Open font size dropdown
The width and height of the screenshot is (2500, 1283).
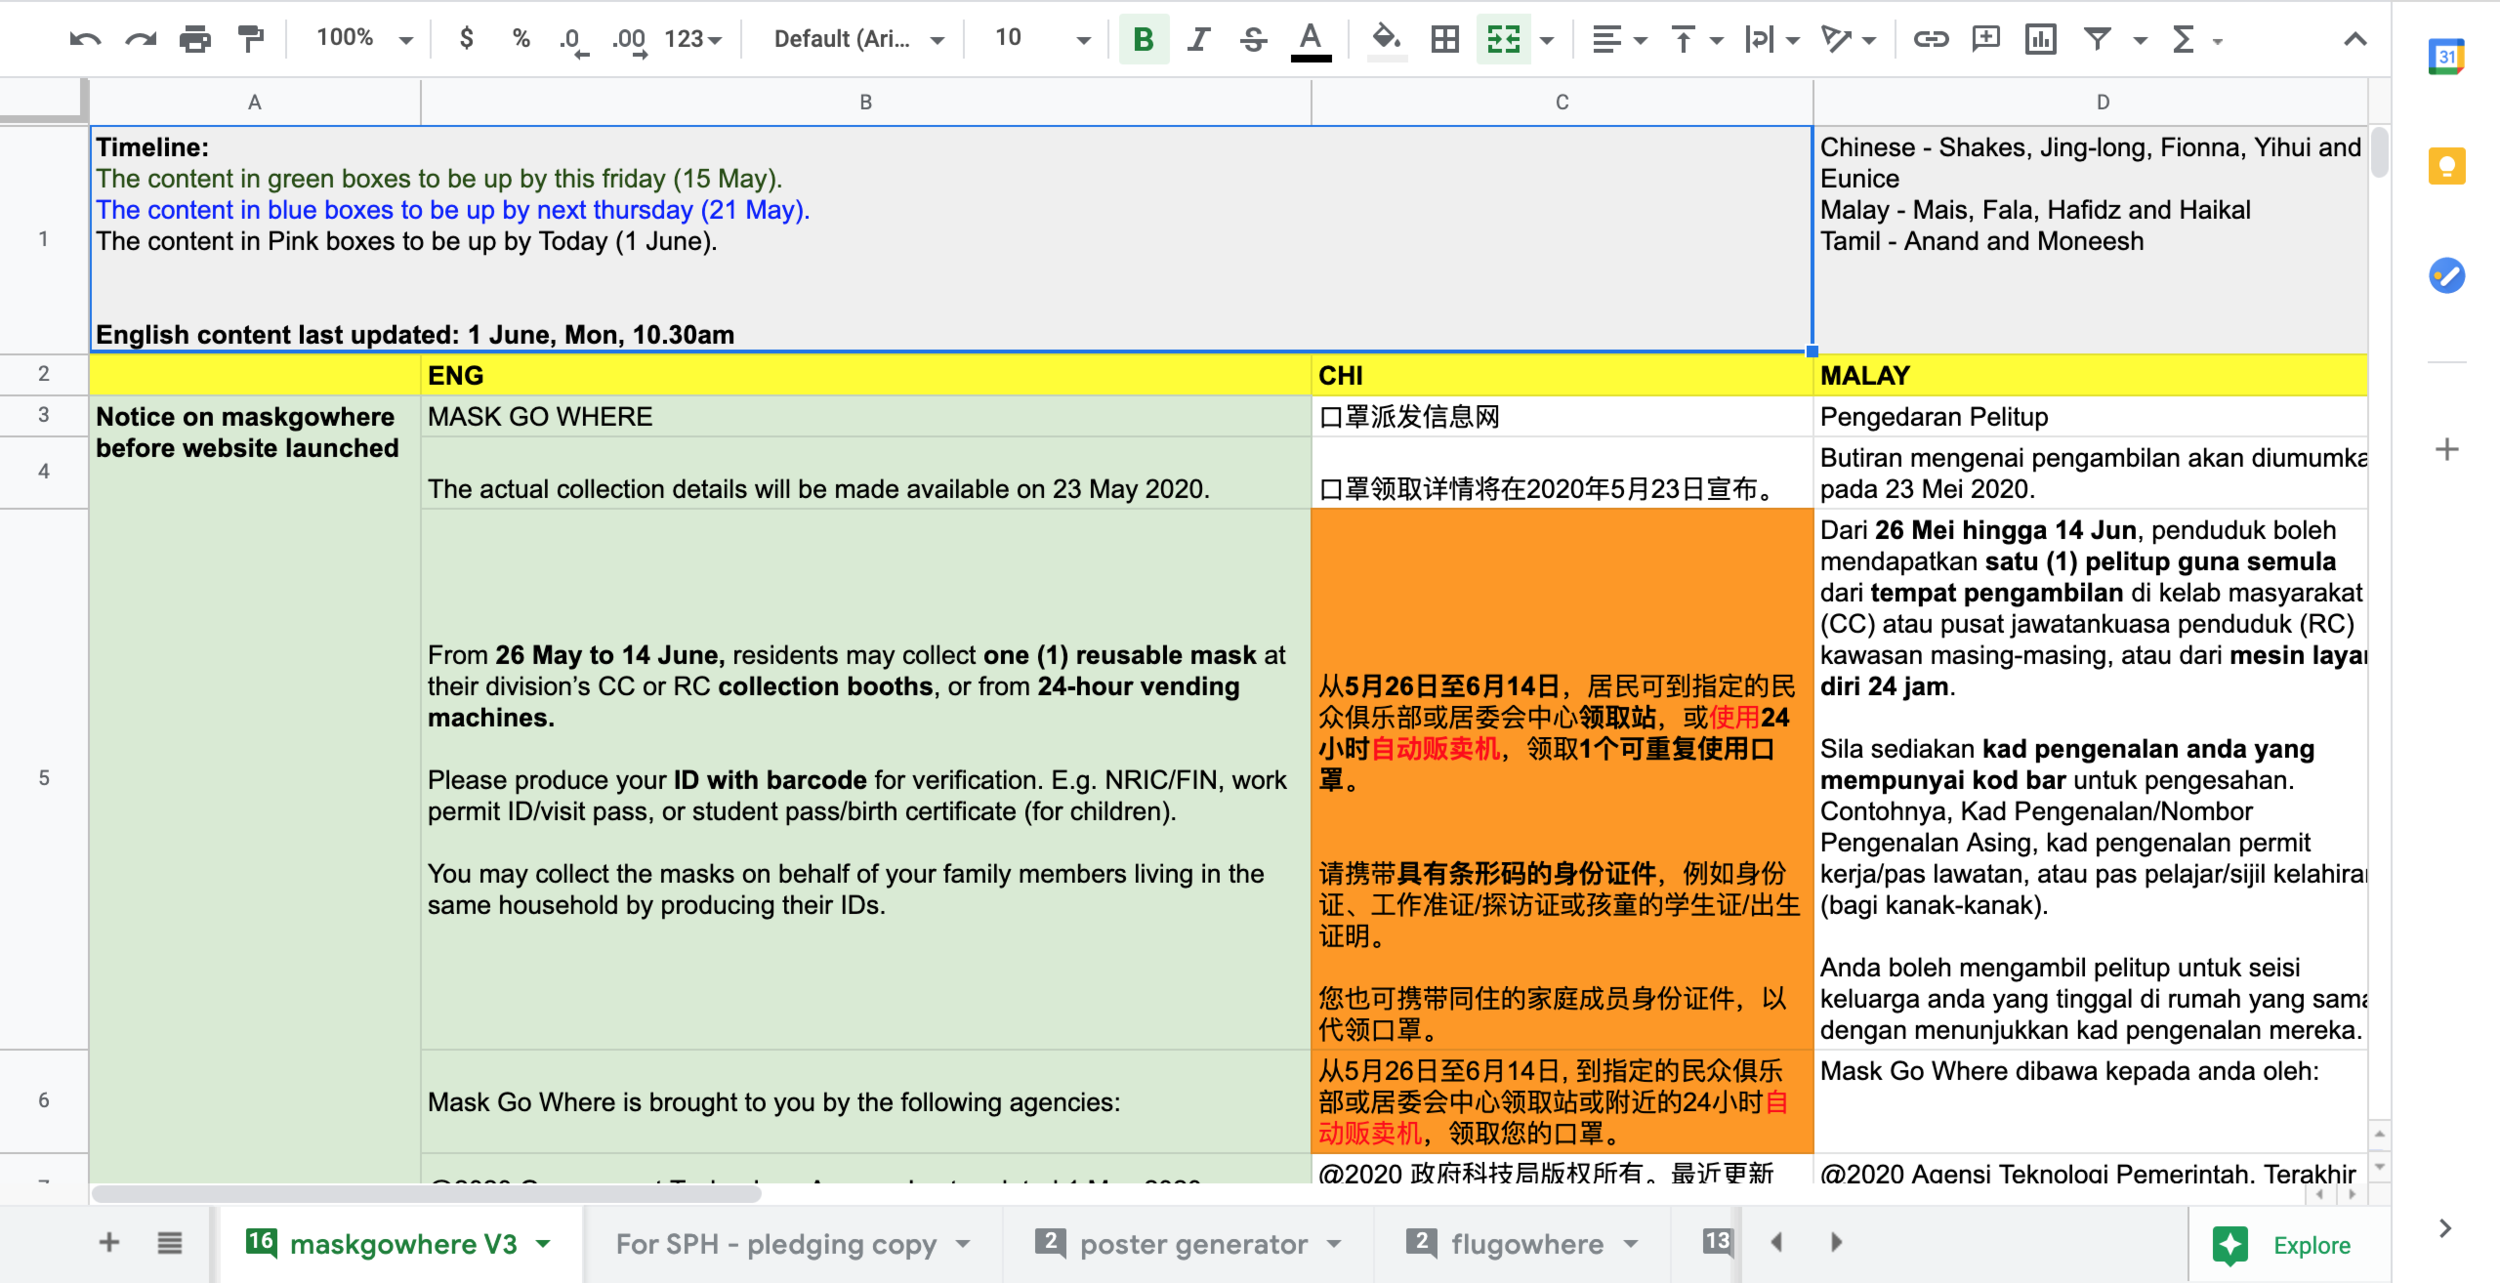tap(1041, 39)
